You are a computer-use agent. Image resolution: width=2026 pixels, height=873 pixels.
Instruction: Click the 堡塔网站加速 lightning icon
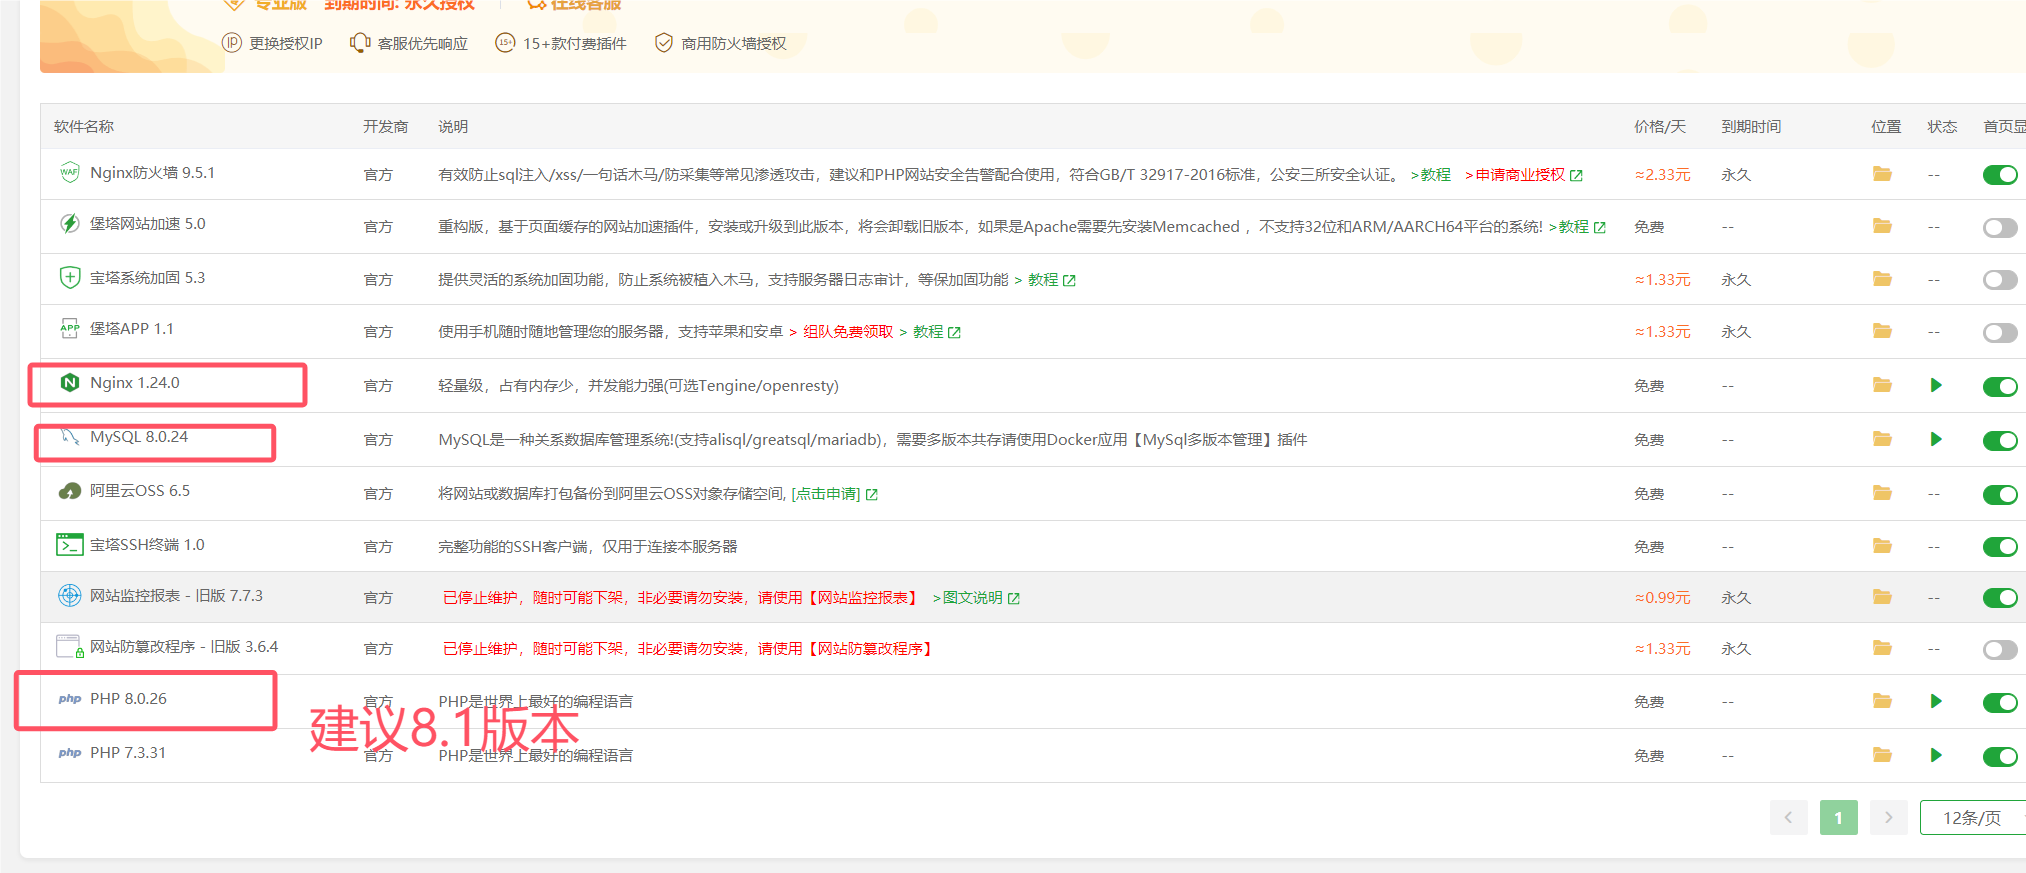(x=69, y=223)
